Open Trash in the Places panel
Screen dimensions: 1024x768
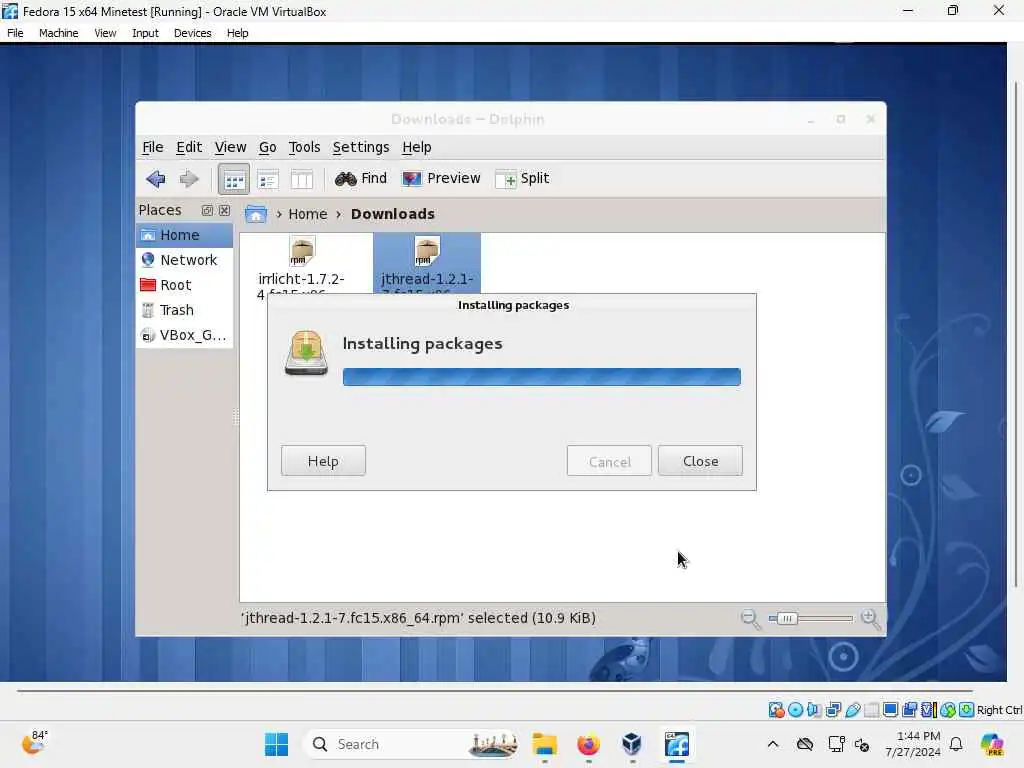tap(184, 310)
